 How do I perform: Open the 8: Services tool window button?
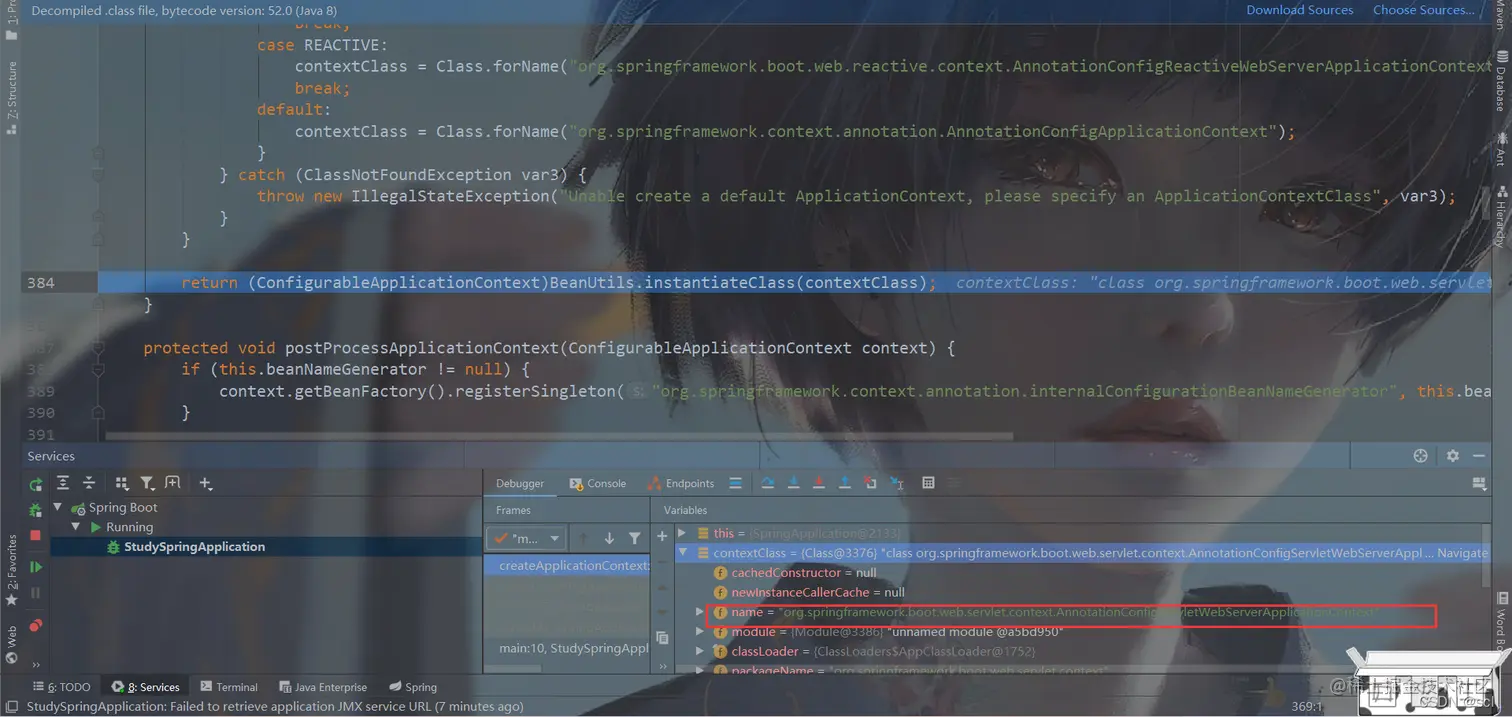coord(146,687)
